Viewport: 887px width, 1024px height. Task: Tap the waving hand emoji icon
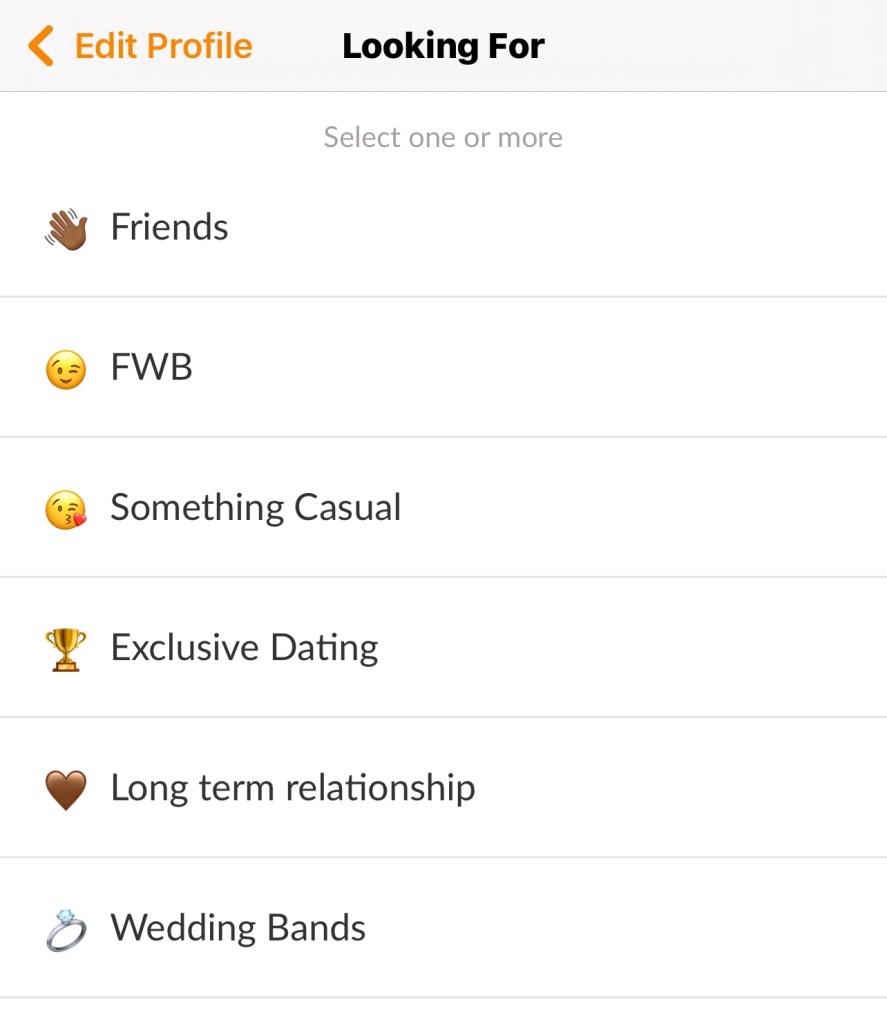pos(66,228)
